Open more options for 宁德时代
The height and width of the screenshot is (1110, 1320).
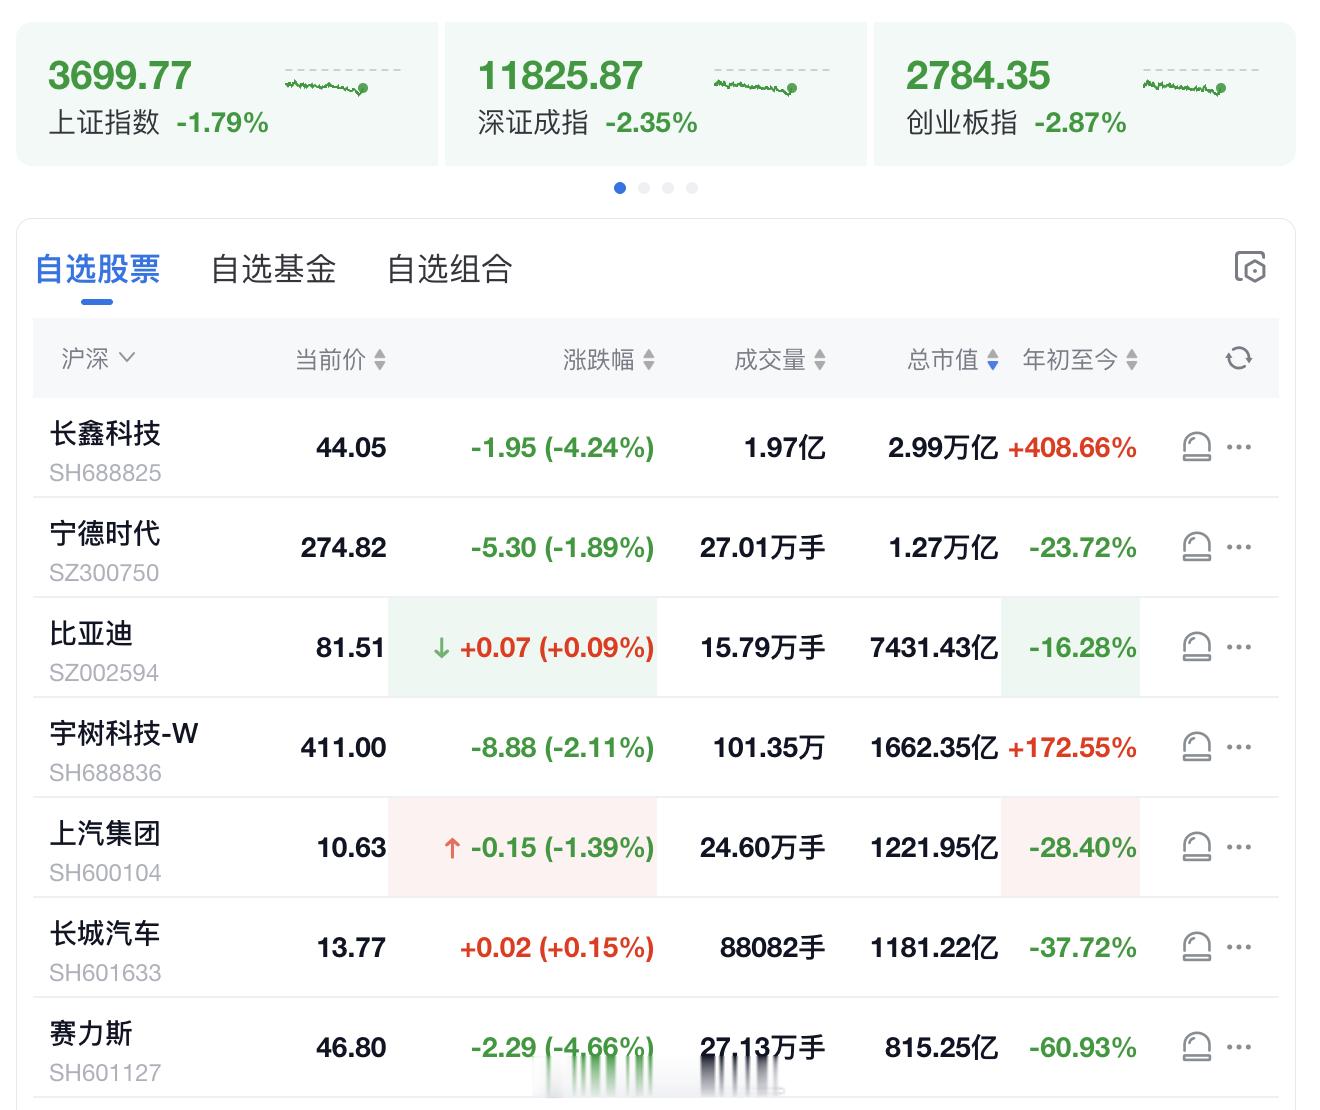1239,547
